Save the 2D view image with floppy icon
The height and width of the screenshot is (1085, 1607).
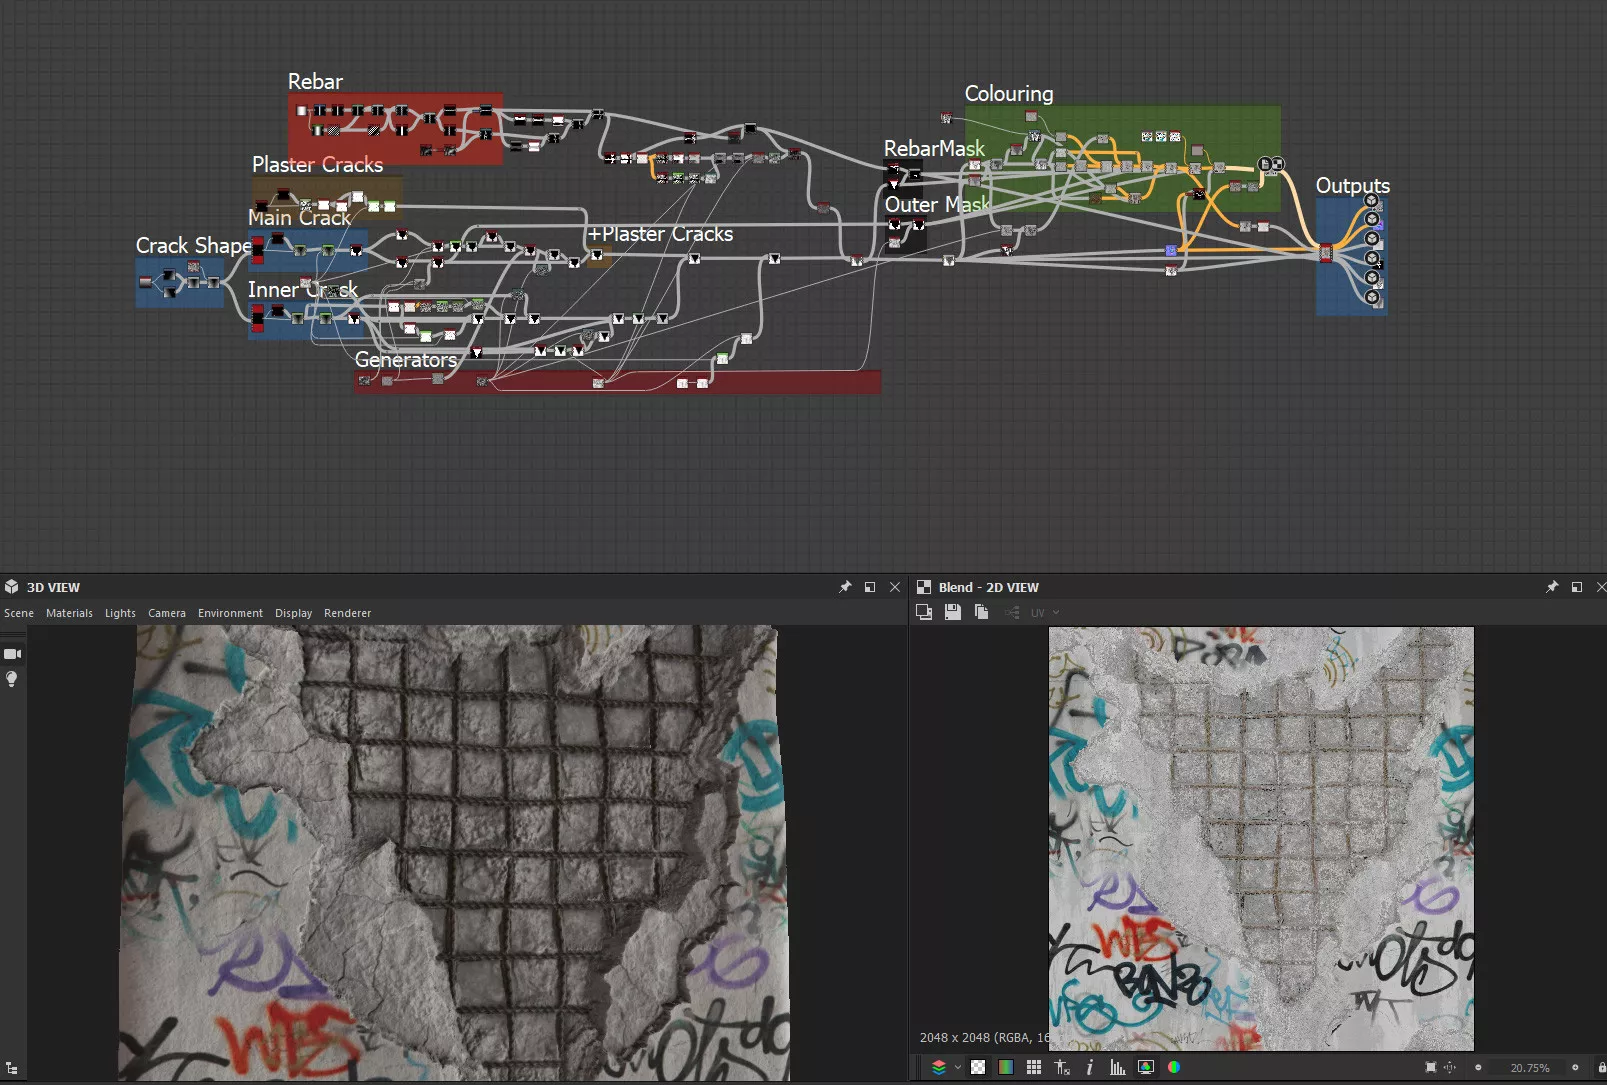click(x=953, y=612)
